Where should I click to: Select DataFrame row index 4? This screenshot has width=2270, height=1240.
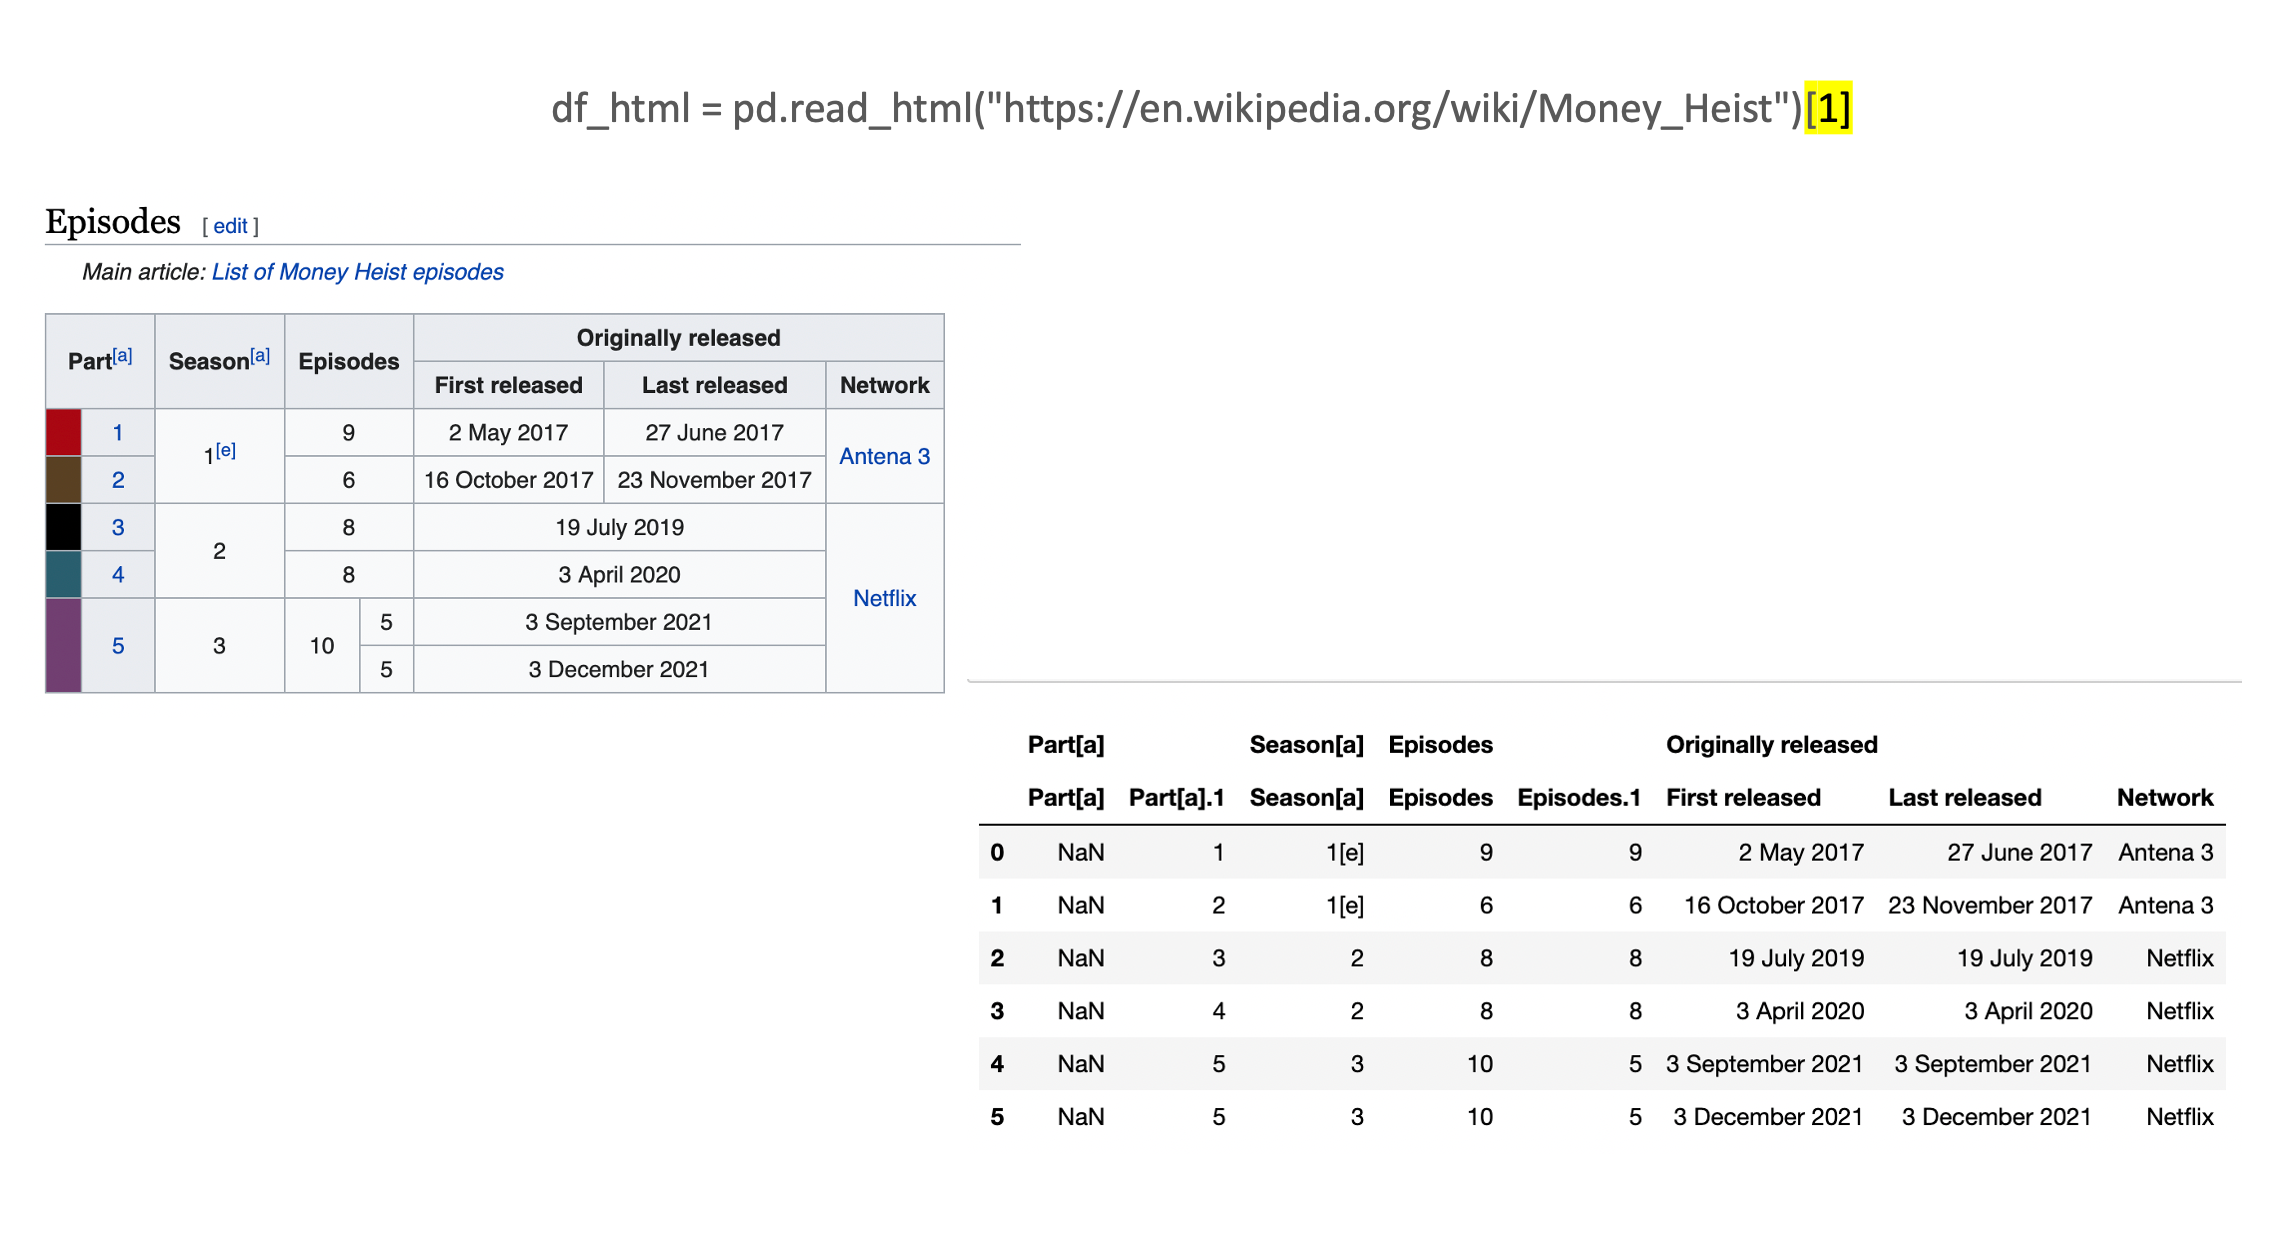point(997,1064)
